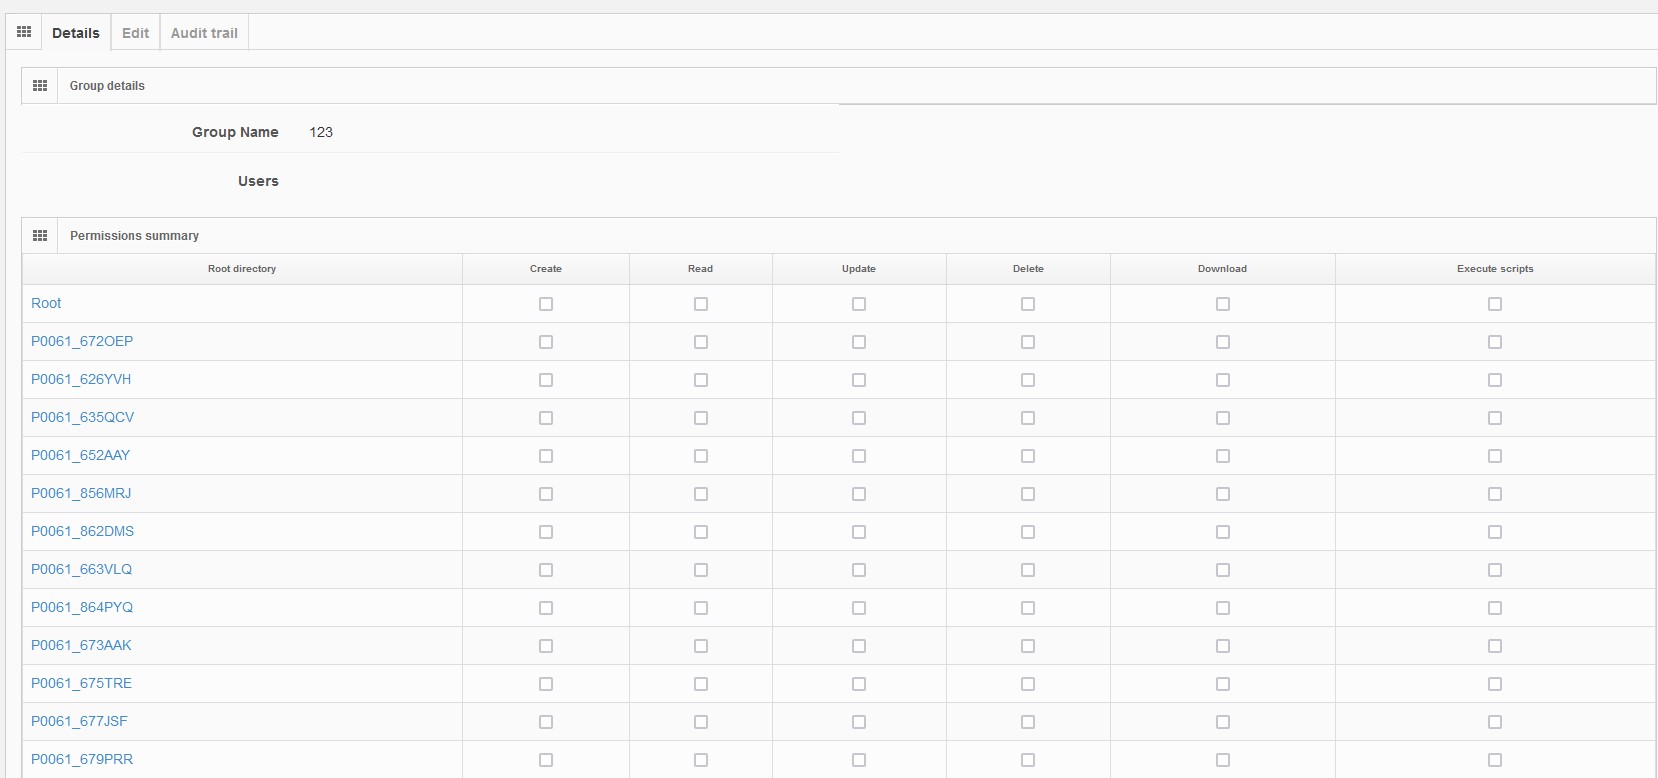The width and height of the screenshot is (1658, 778).
Task: Follow the P0061_862DMS link
Action: (x=82, y=531)
